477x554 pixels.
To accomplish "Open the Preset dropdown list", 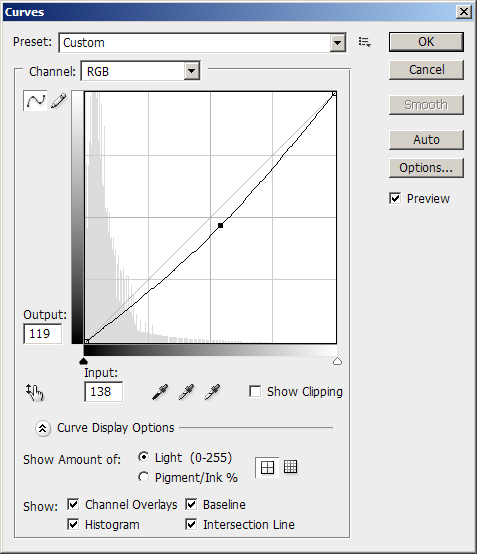I will coord(338,43).
